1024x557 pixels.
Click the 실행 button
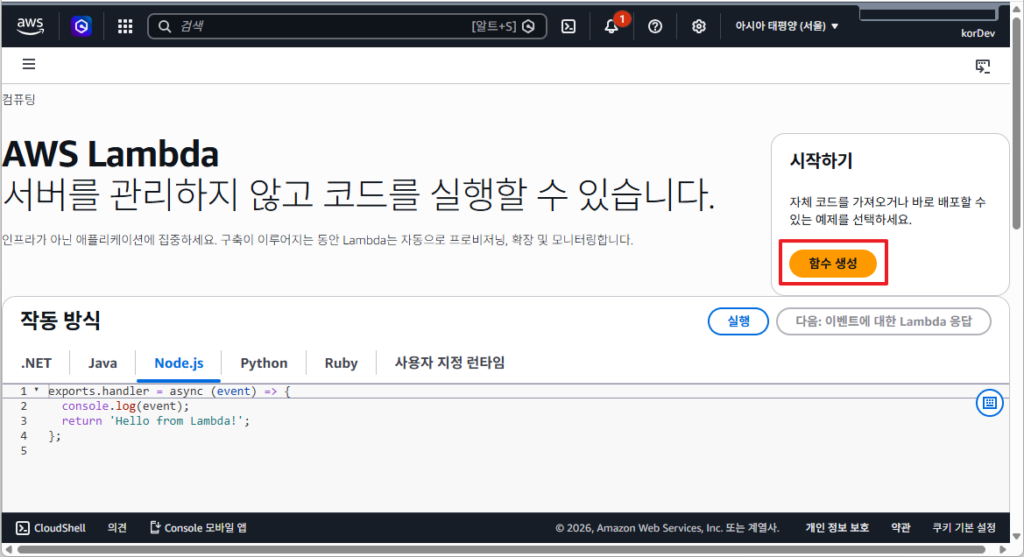tap(738, 321)
